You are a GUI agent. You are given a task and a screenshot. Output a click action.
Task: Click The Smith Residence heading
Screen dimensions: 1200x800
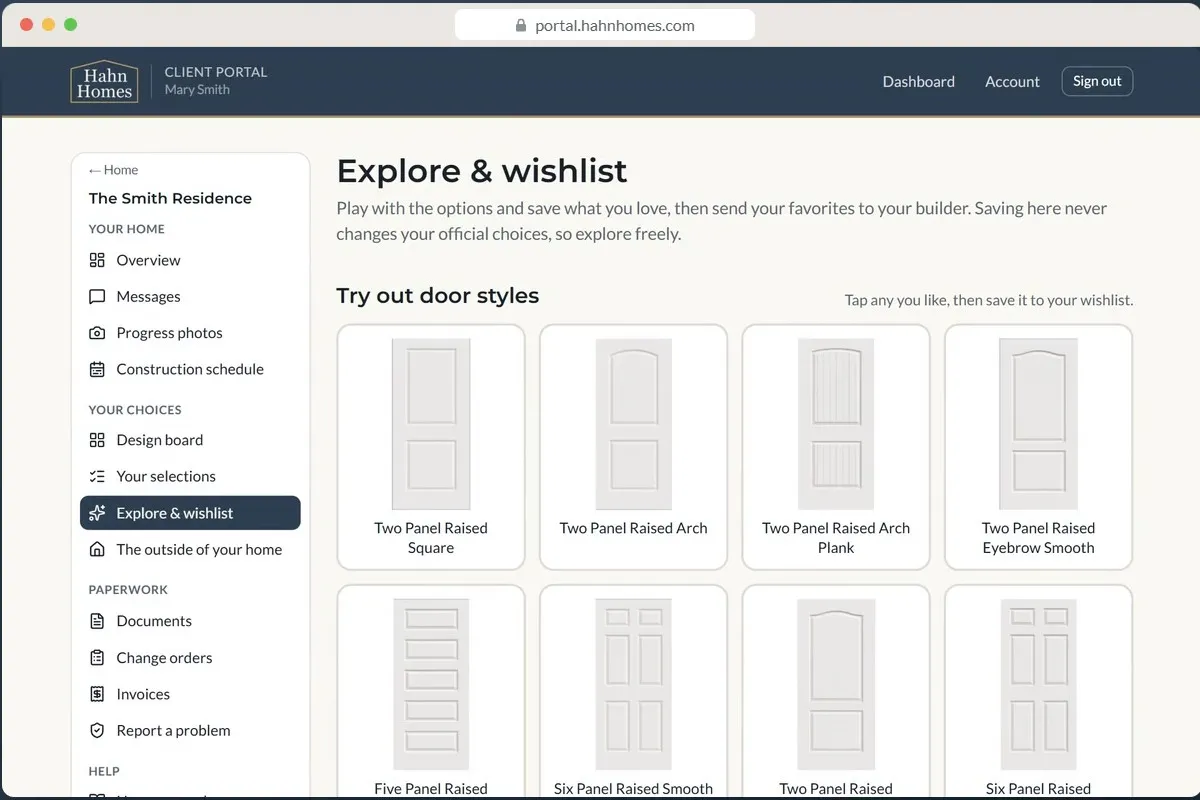(x=170, y=198)
